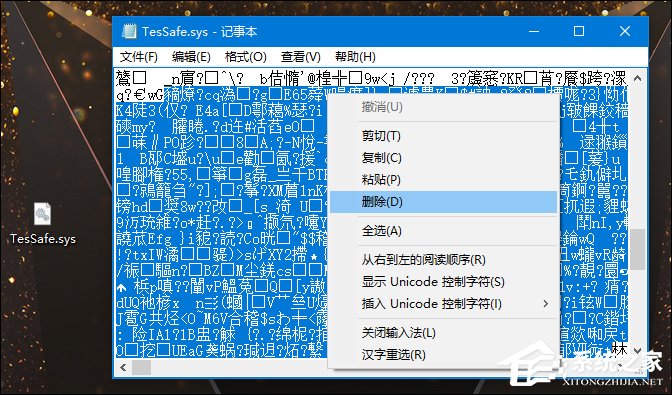The image size is (672, 395).
Task: Close the TesSafe.sys Notepad window
Action: tap(625, 31)
